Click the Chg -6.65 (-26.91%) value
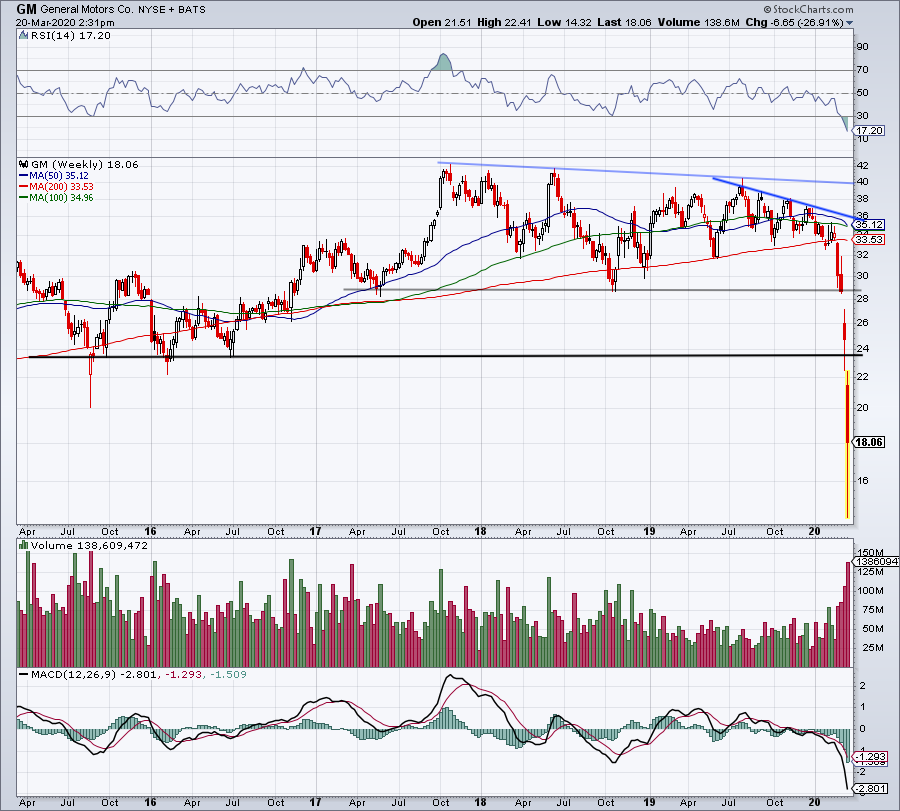This screenshot has height=811, width=900. tap(794, 22)
